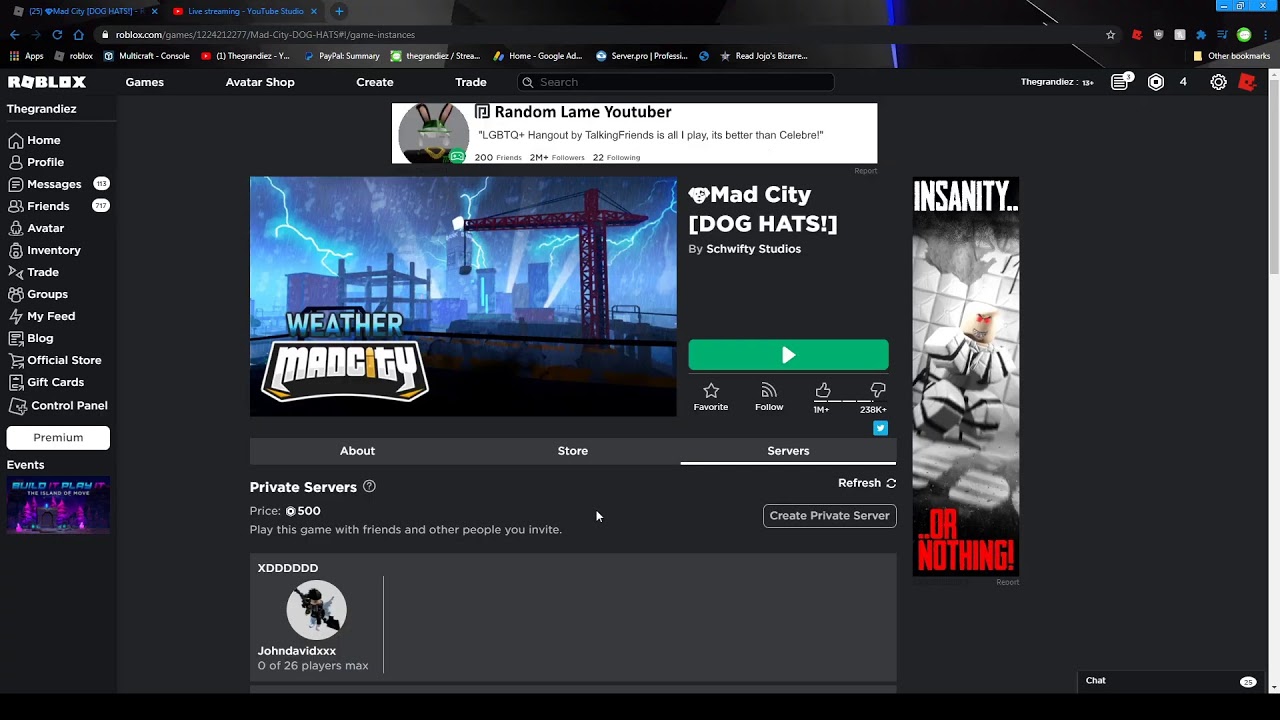Click the Groups icon in sidebar
The image size is (1280, 720).
click(x=16, y=294)
